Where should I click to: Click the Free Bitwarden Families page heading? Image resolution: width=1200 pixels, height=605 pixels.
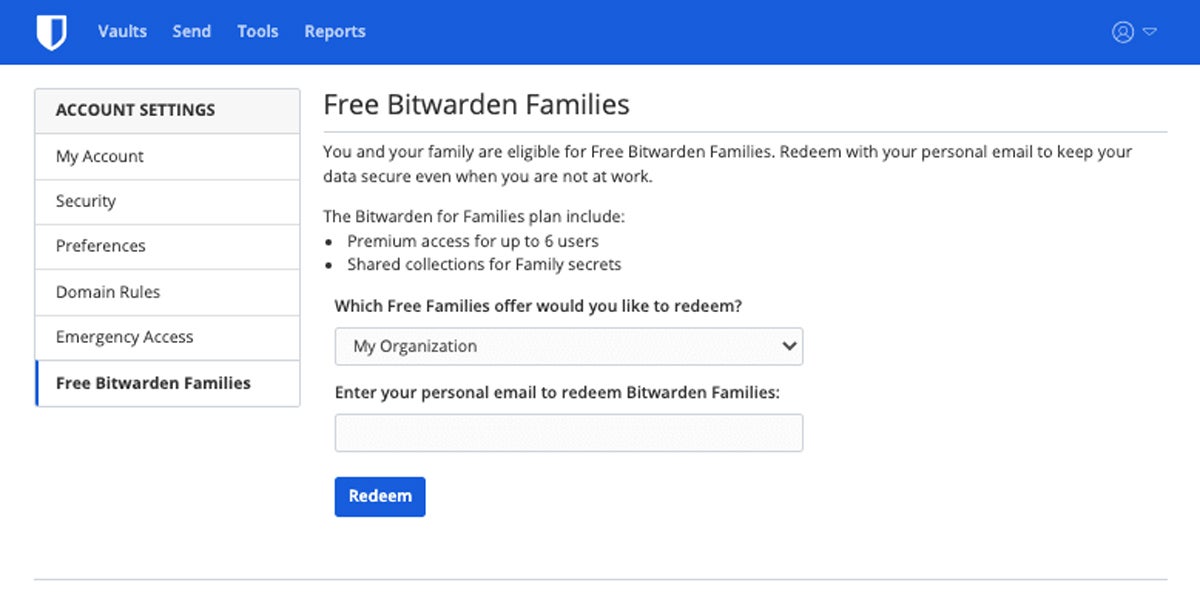pos(477,105)
